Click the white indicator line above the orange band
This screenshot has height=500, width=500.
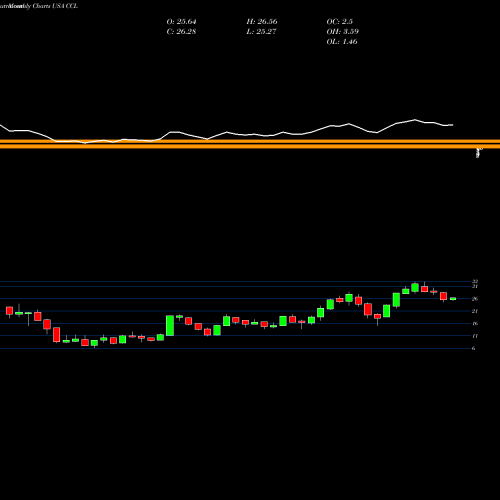(x=227, y=133)
